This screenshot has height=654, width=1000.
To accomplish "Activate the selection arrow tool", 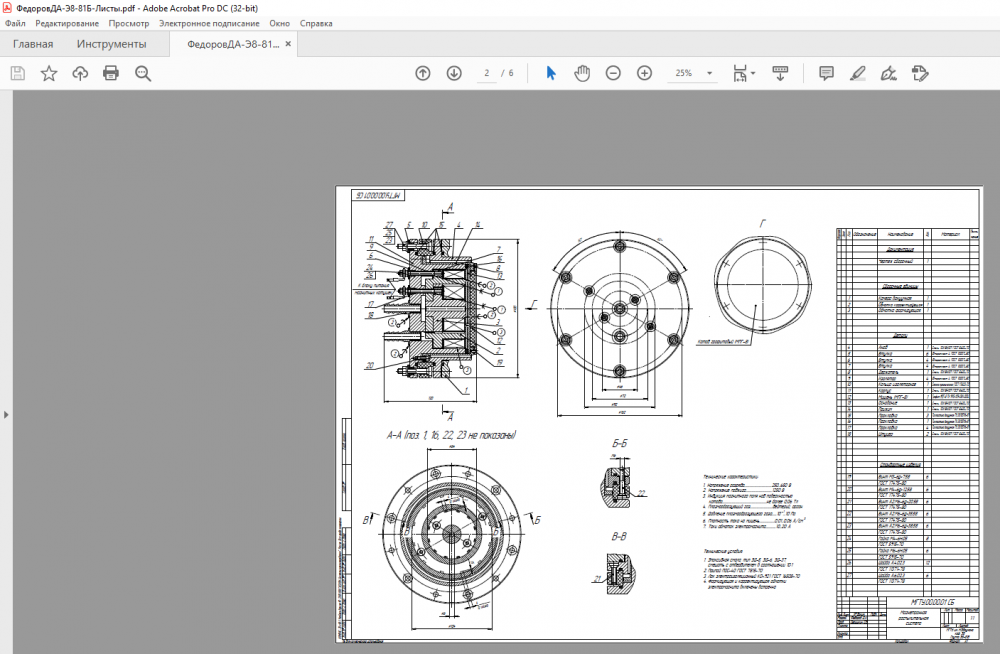I will 550,73.
